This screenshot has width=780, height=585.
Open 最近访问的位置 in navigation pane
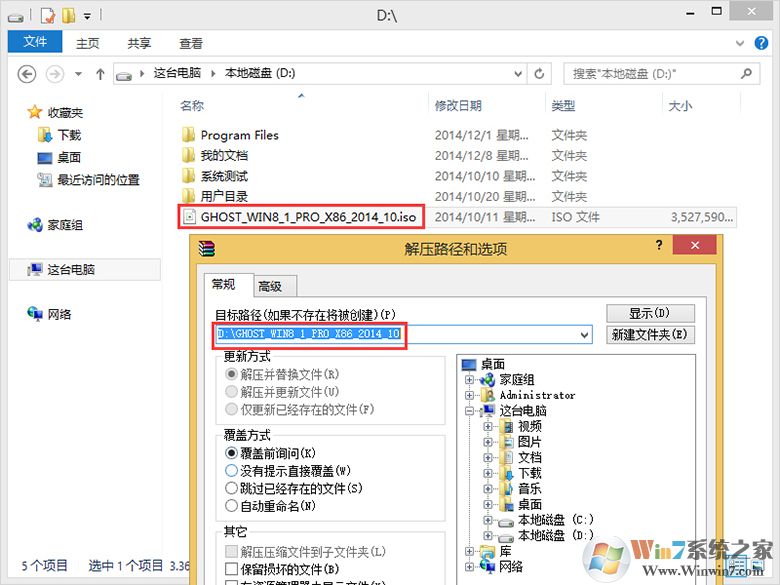(x=98, y=180)
